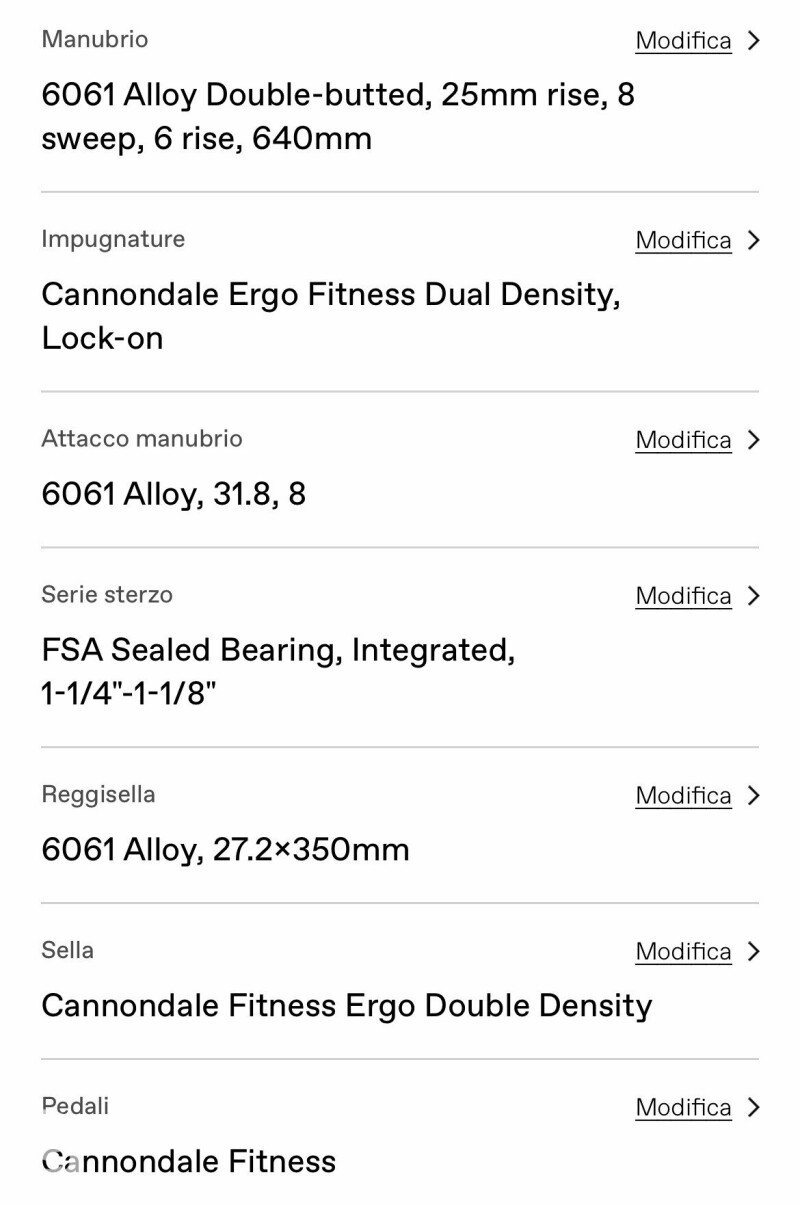
Task: Open Modifica for the Reggisella entry
Action: [x=683, y=796]
